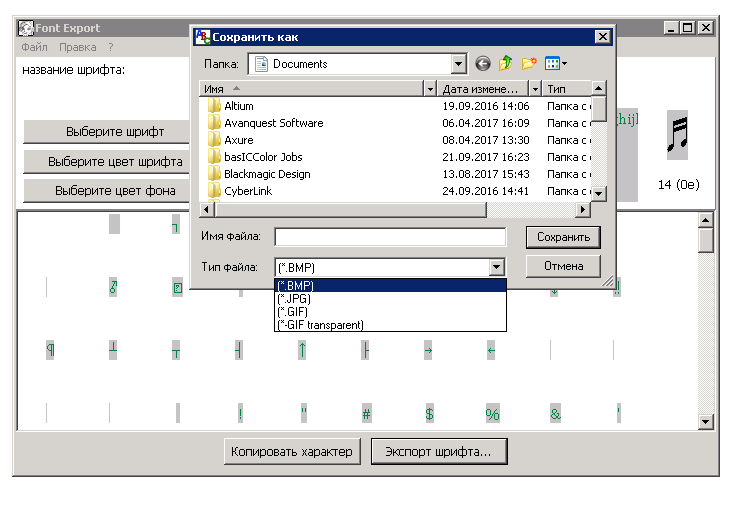Screen dimensions: 735x509
Task: Select the ampersand glyph
Action: [555, 413]
